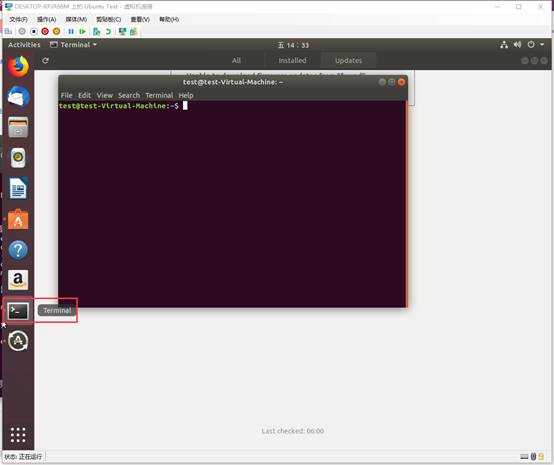Open the 操作(A) menu

click(47, 19)
